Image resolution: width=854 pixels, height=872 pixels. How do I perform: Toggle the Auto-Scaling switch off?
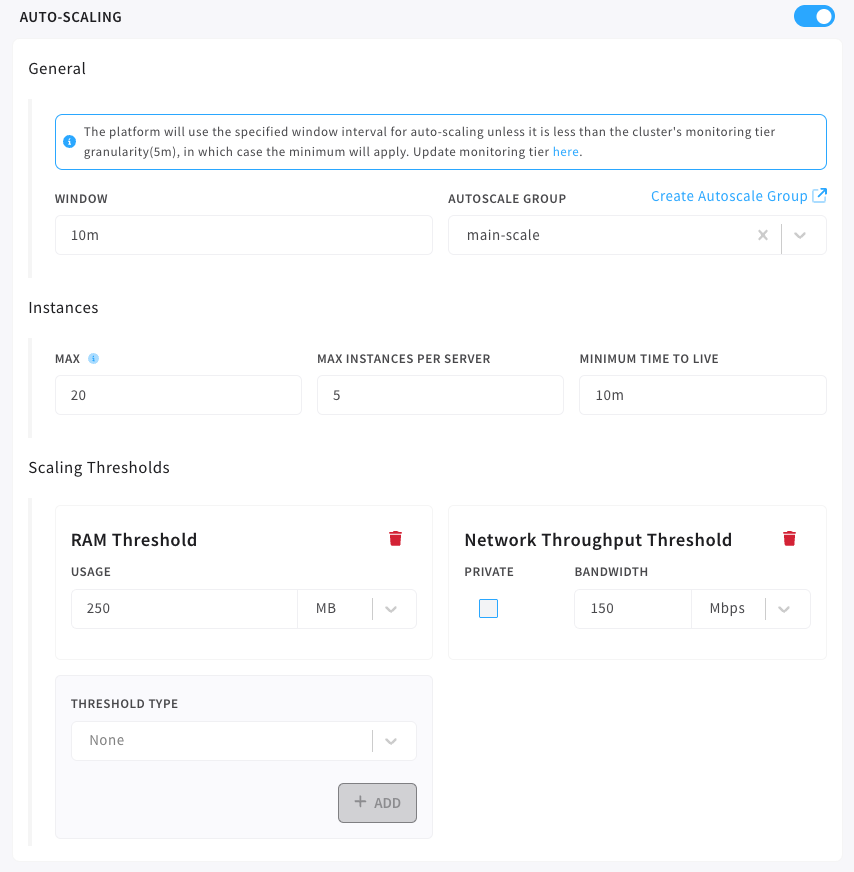[x=813, y=16]
